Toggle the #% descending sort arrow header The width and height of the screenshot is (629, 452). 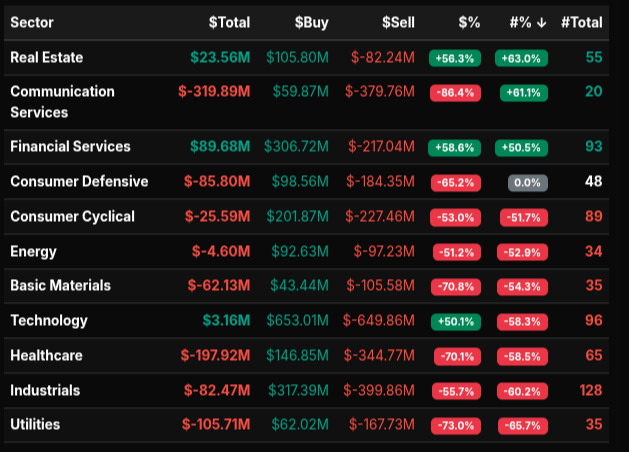click(526, 22)
